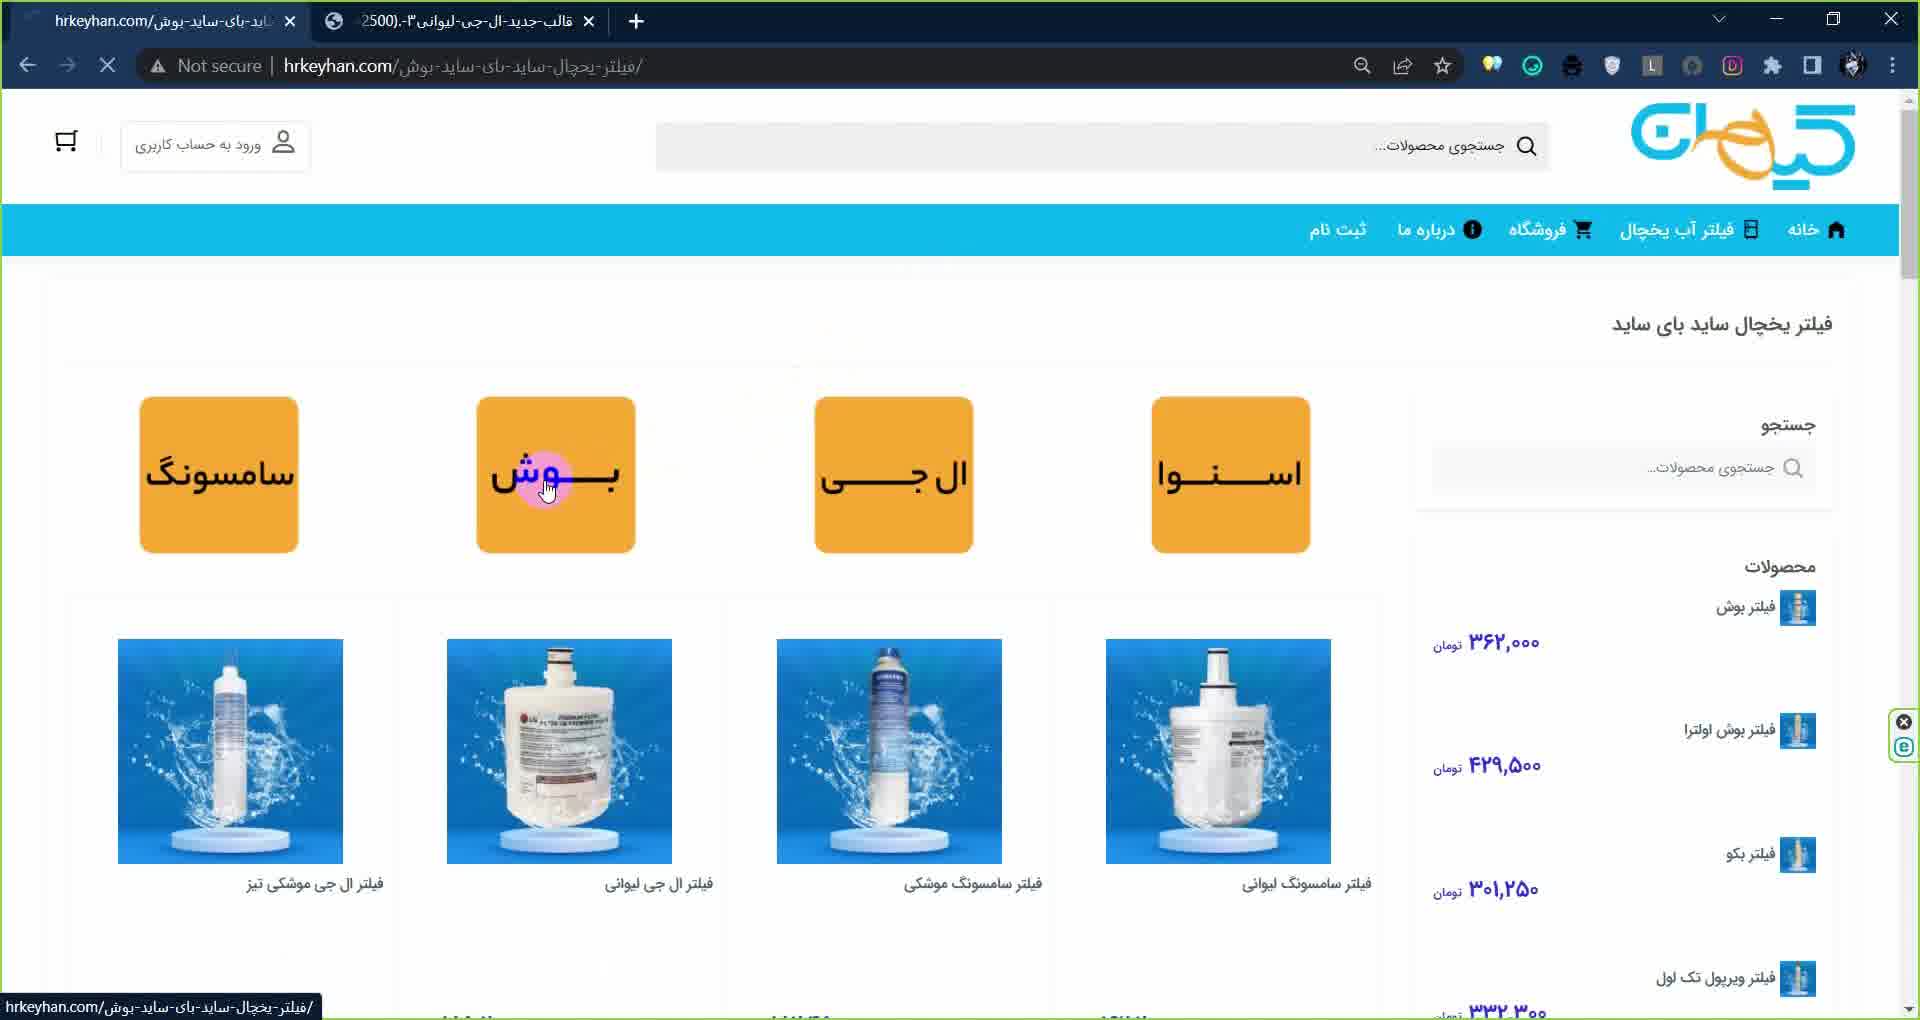
Task: Open فیلتر بوش sidebar product link
Action: (1745, 607)
